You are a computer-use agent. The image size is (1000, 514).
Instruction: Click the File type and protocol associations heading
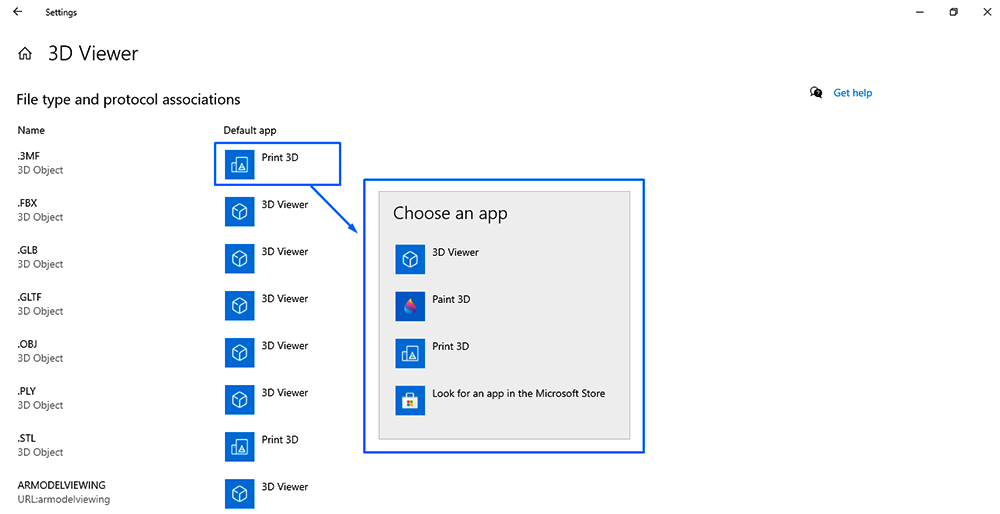pyautogui.click(x=128, y=99)
